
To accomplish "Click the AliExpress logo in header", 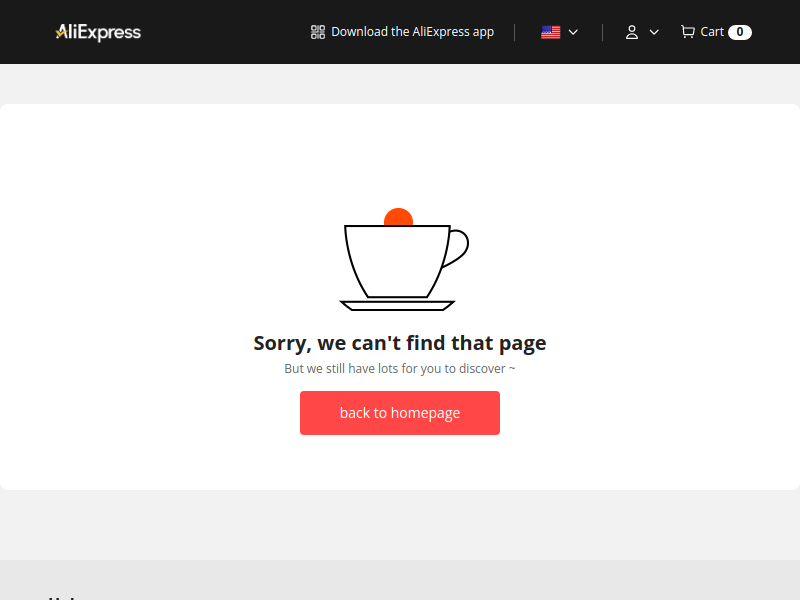I will pyautogui.click(x=98, y=32).
